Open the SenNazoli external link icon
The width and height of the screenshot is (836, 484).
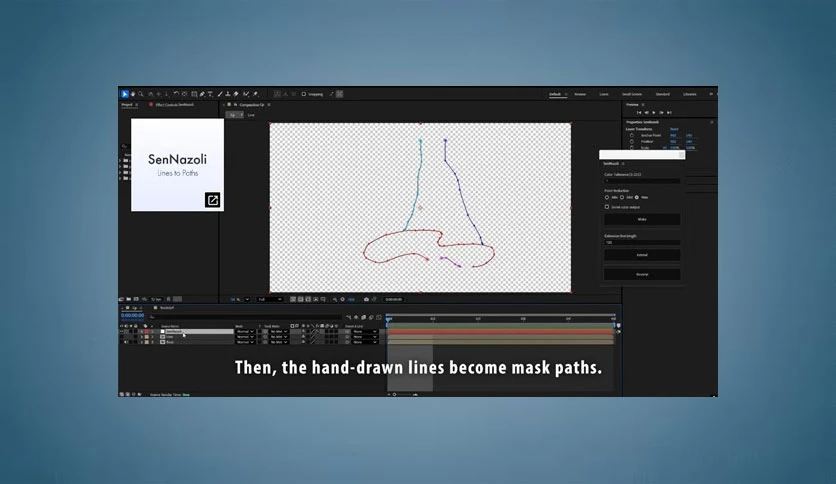[212, 200]
